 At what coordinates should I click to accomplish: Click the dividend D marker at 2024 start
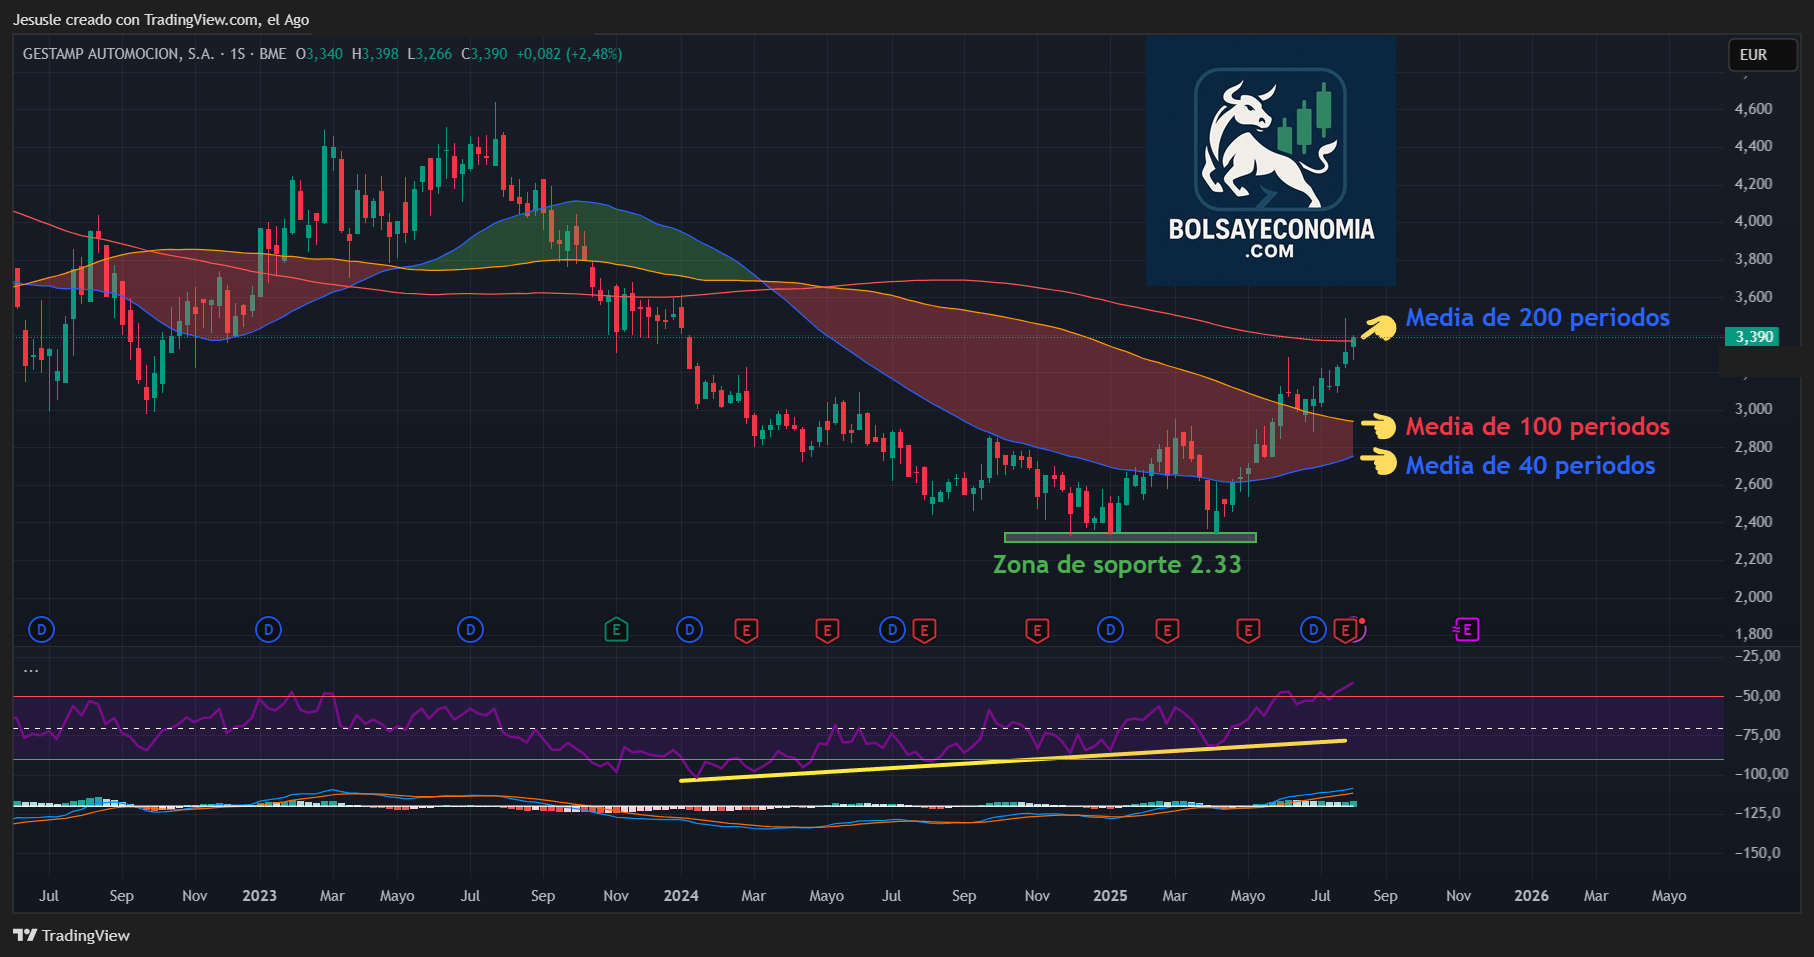click(x=689, y=630)
